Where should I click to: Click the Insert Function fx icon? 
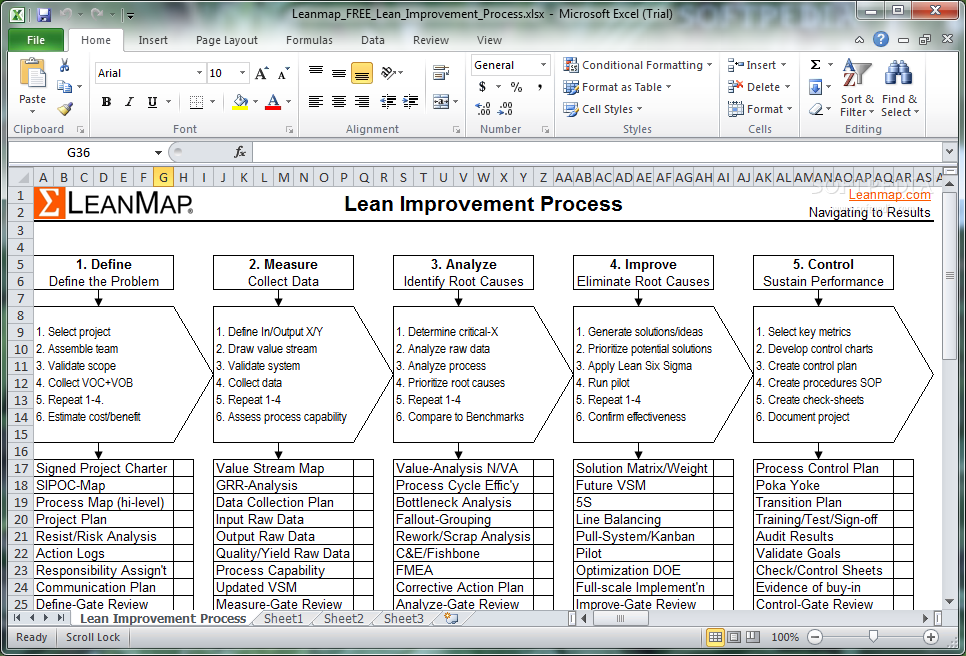[x=240, y=152]
